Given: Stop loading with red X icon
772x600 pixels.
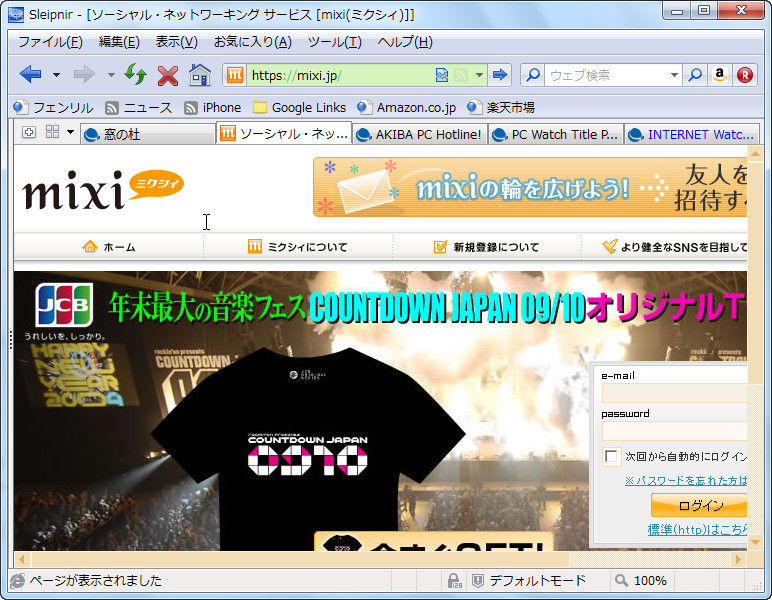Looking at the screenshot, I should (x=168, y=76).
